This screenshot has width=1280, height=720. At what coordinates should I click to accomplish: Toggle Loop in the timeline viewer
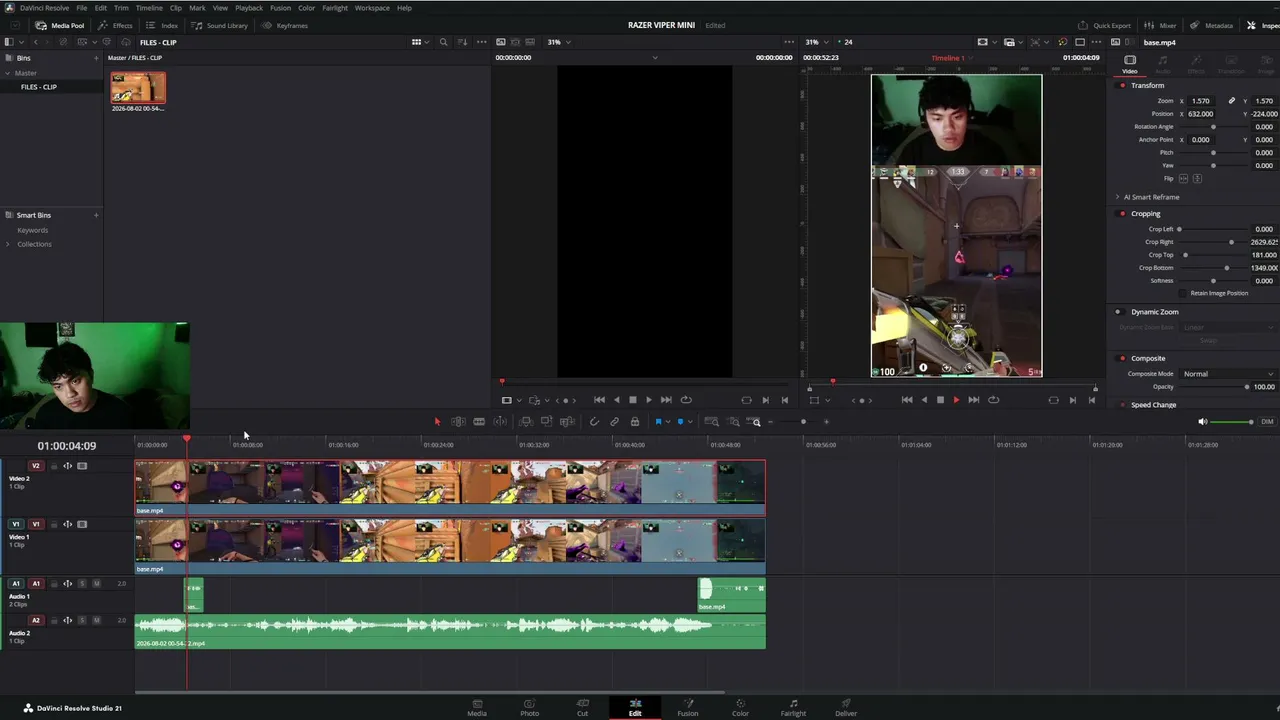[993, 400]
